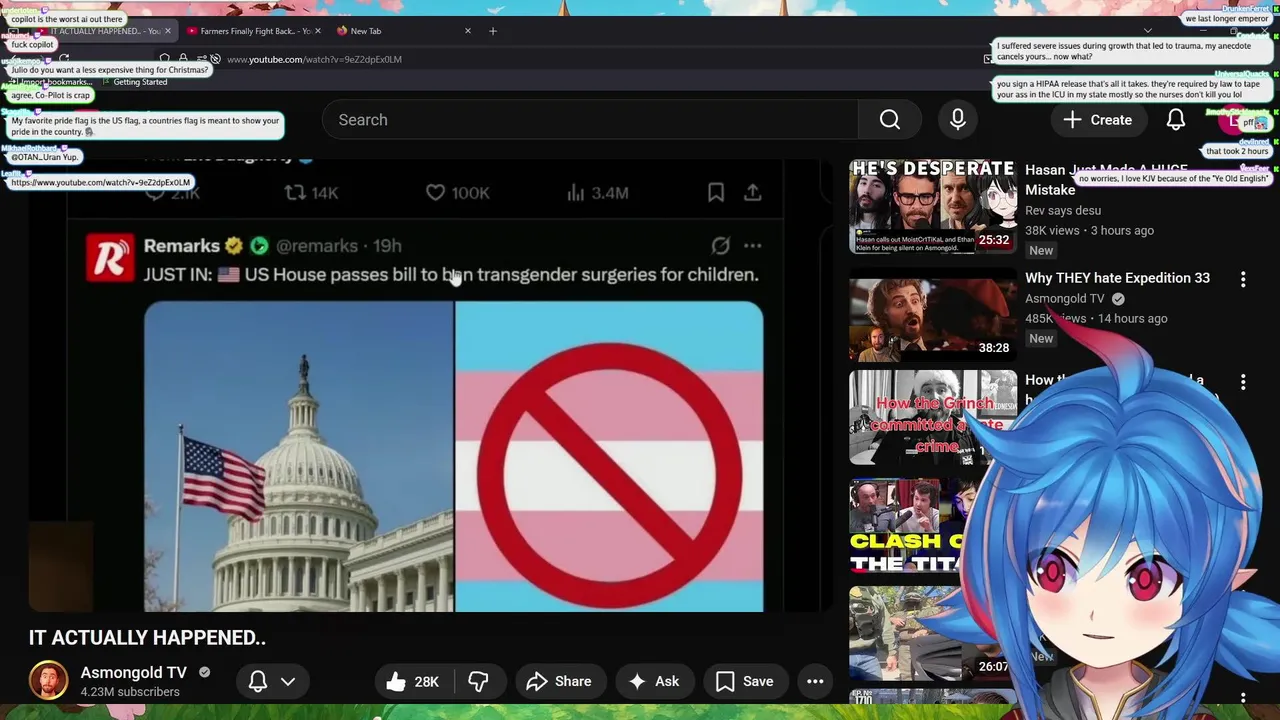
Task: Click chat message 'that took 2 hours'
Action: pyautogui.click(x=1237, y=151)
